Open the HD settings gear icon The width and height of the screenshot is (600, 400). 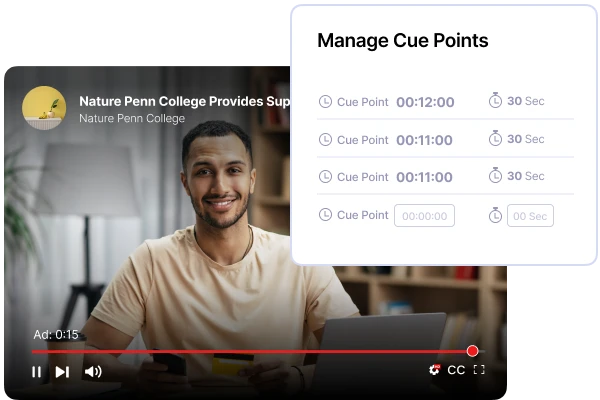pyautogui.click(x=434, y=370)
